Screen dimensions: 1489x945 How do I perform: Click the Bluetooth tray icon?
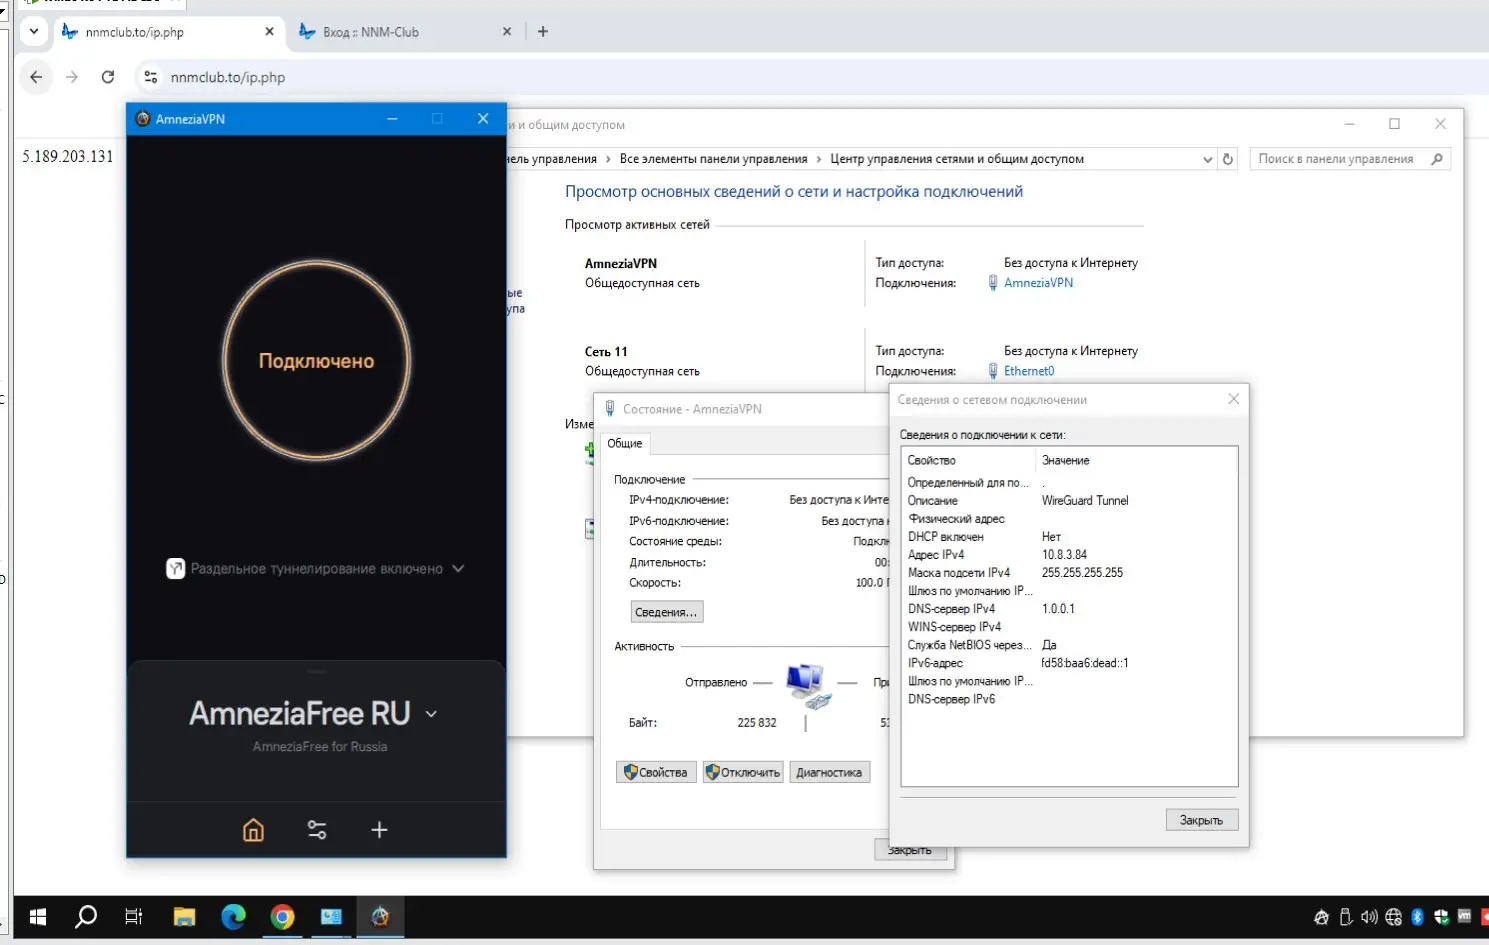1417,917
